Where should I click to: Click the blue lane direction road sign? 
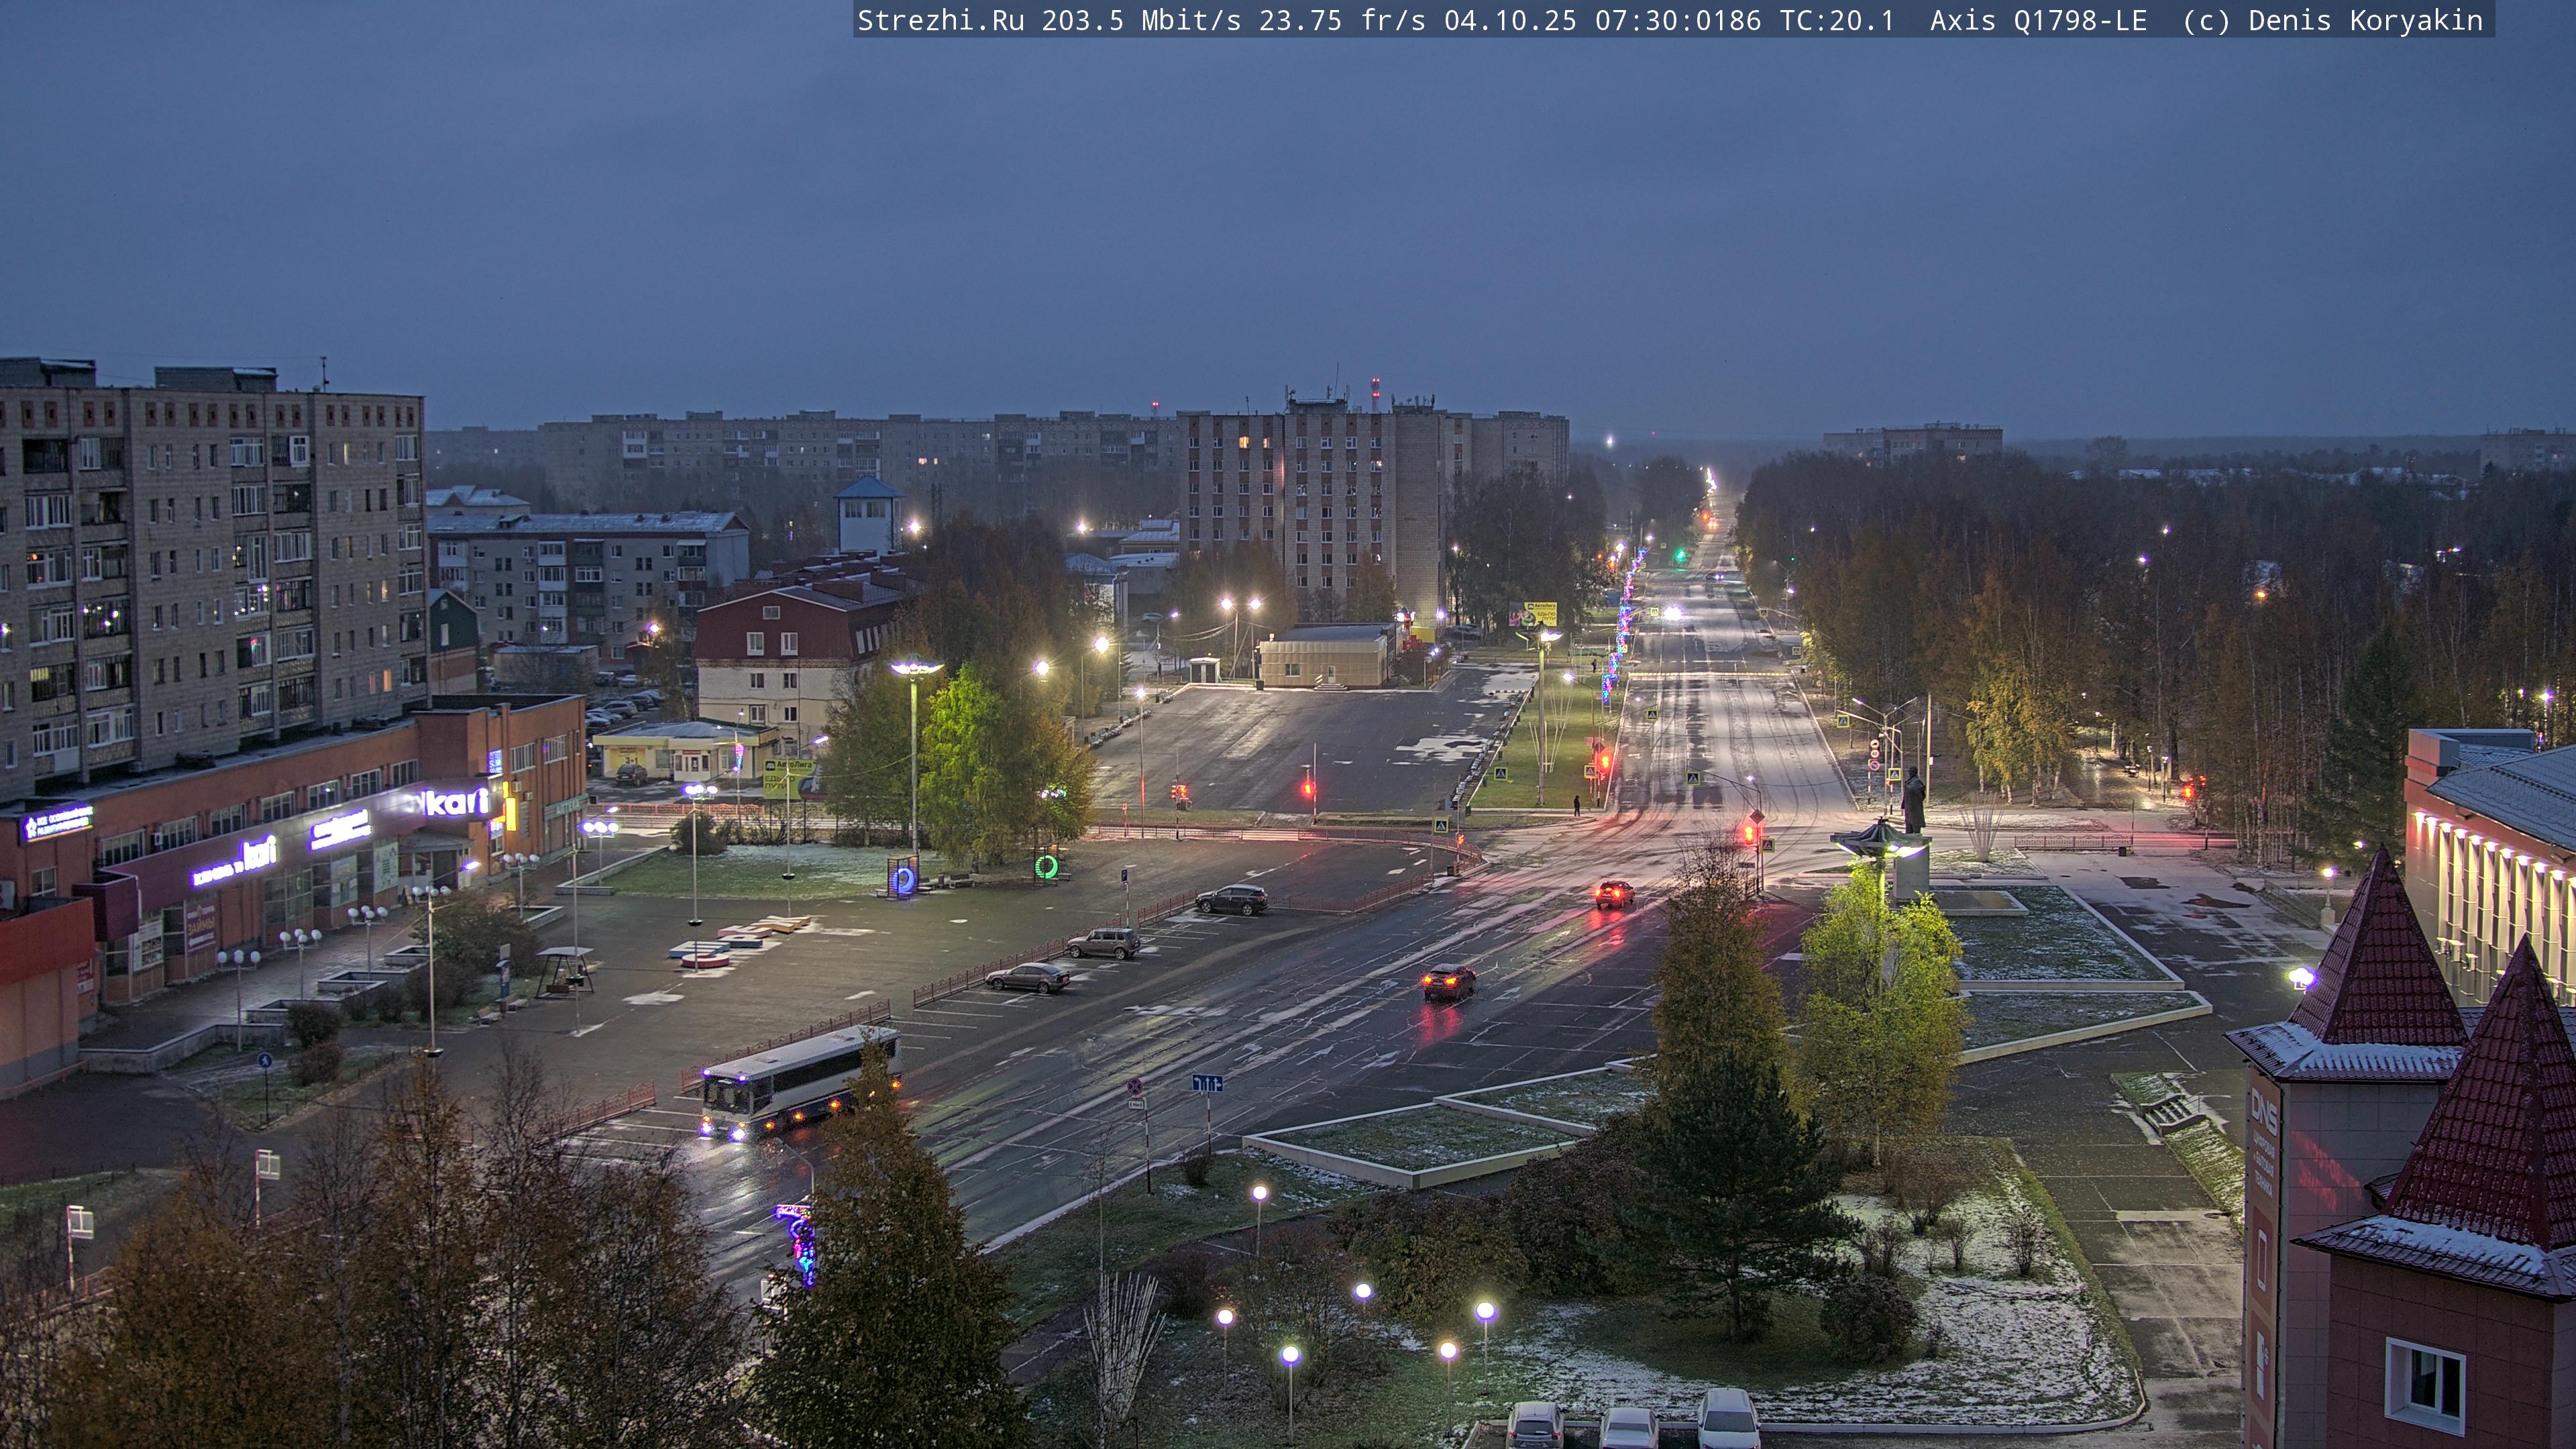coord(1207,1083)
